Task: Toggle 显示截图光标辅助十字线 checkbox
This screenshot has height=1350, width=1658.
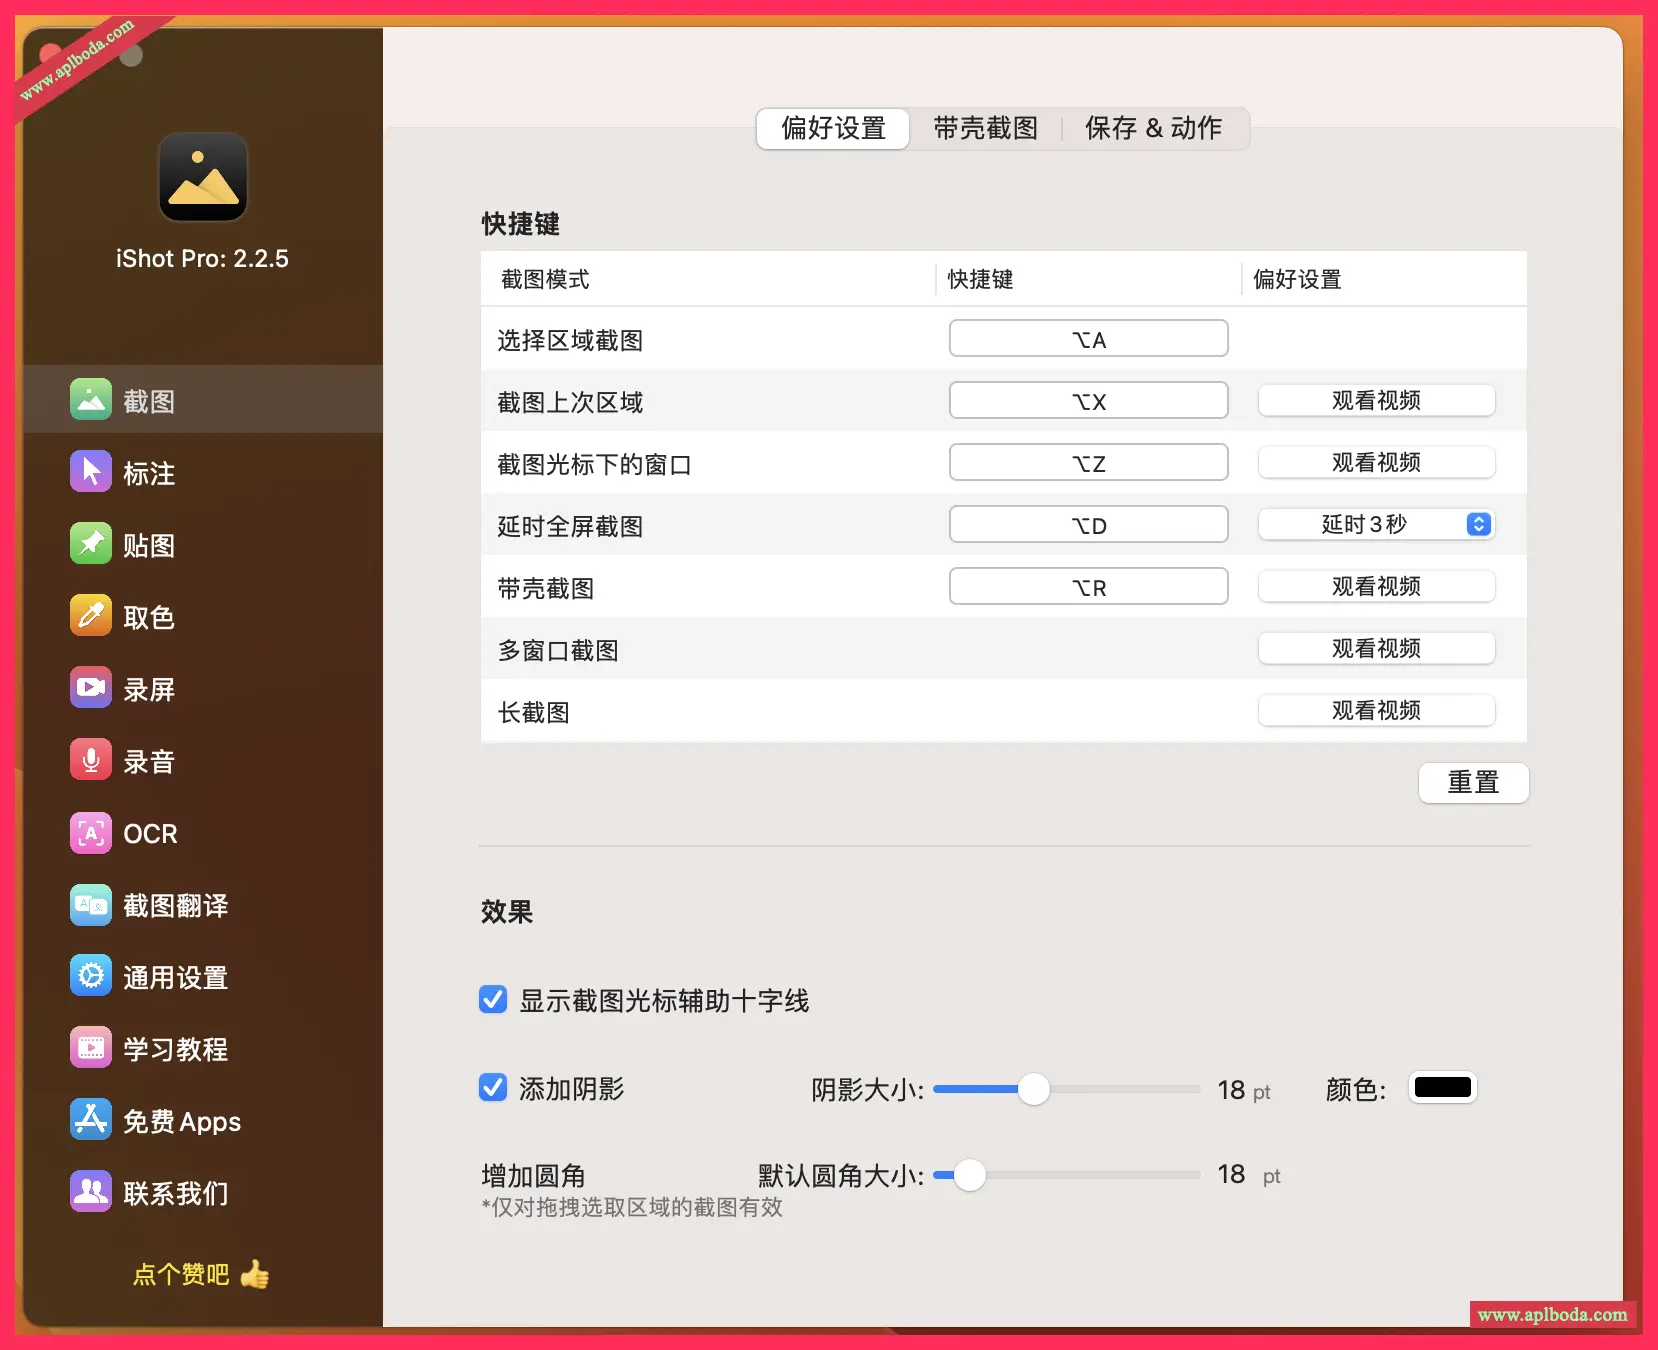Action: 493,1000
